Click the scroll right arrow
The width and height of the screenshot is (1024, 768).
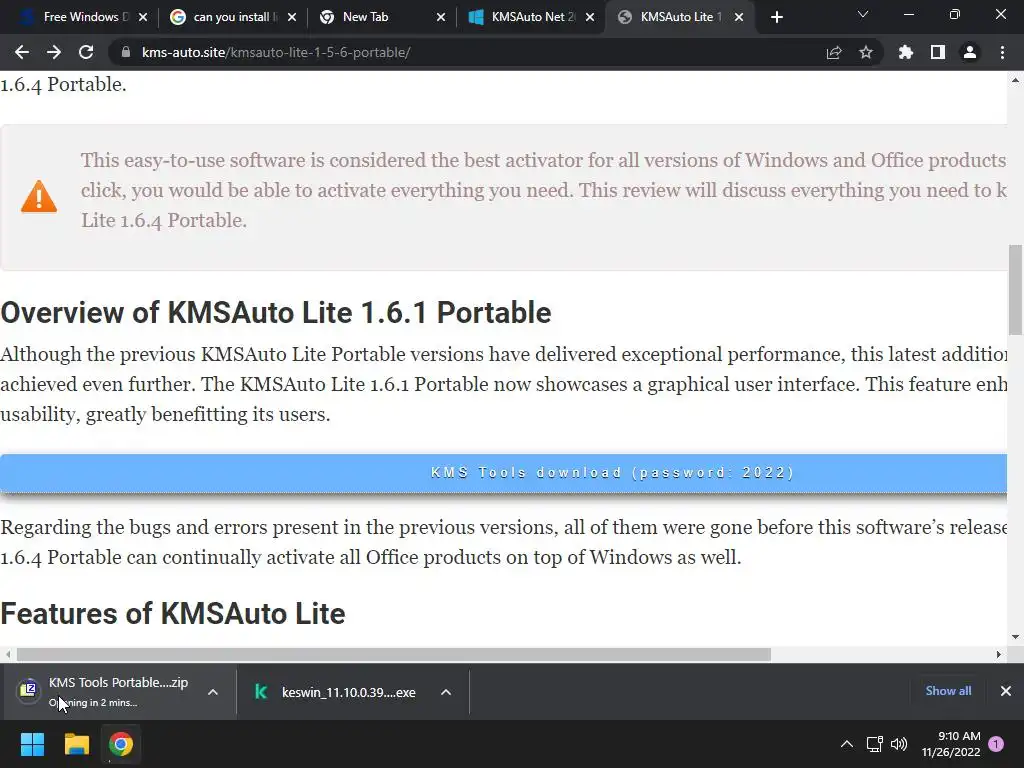[x=999, y=654]
